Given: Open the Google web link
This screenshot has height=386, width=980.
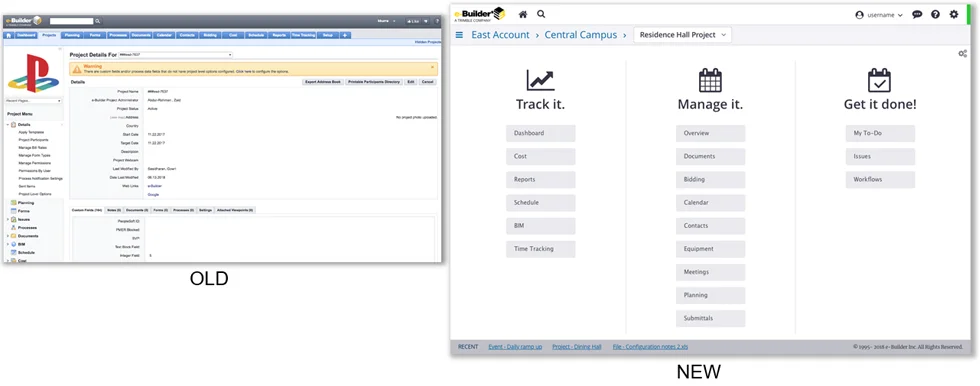Looking at the screenshot, I should [153, 194].
